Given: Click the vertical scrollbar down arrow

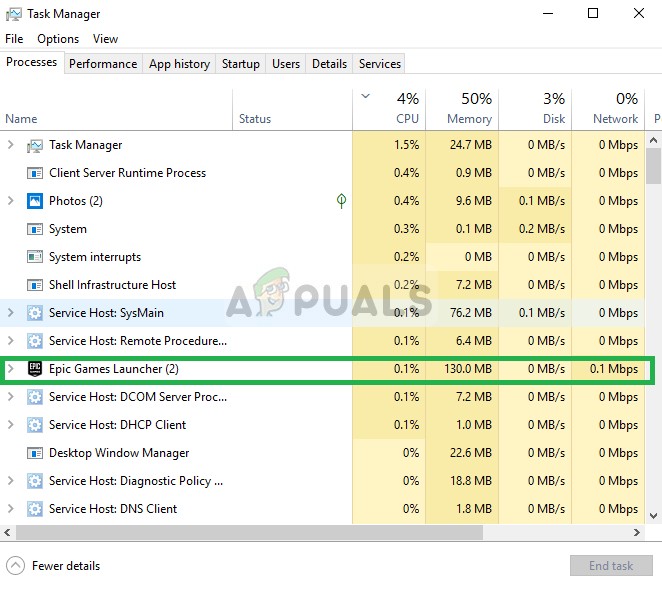Looking at the screenshot, I should 653,516.
